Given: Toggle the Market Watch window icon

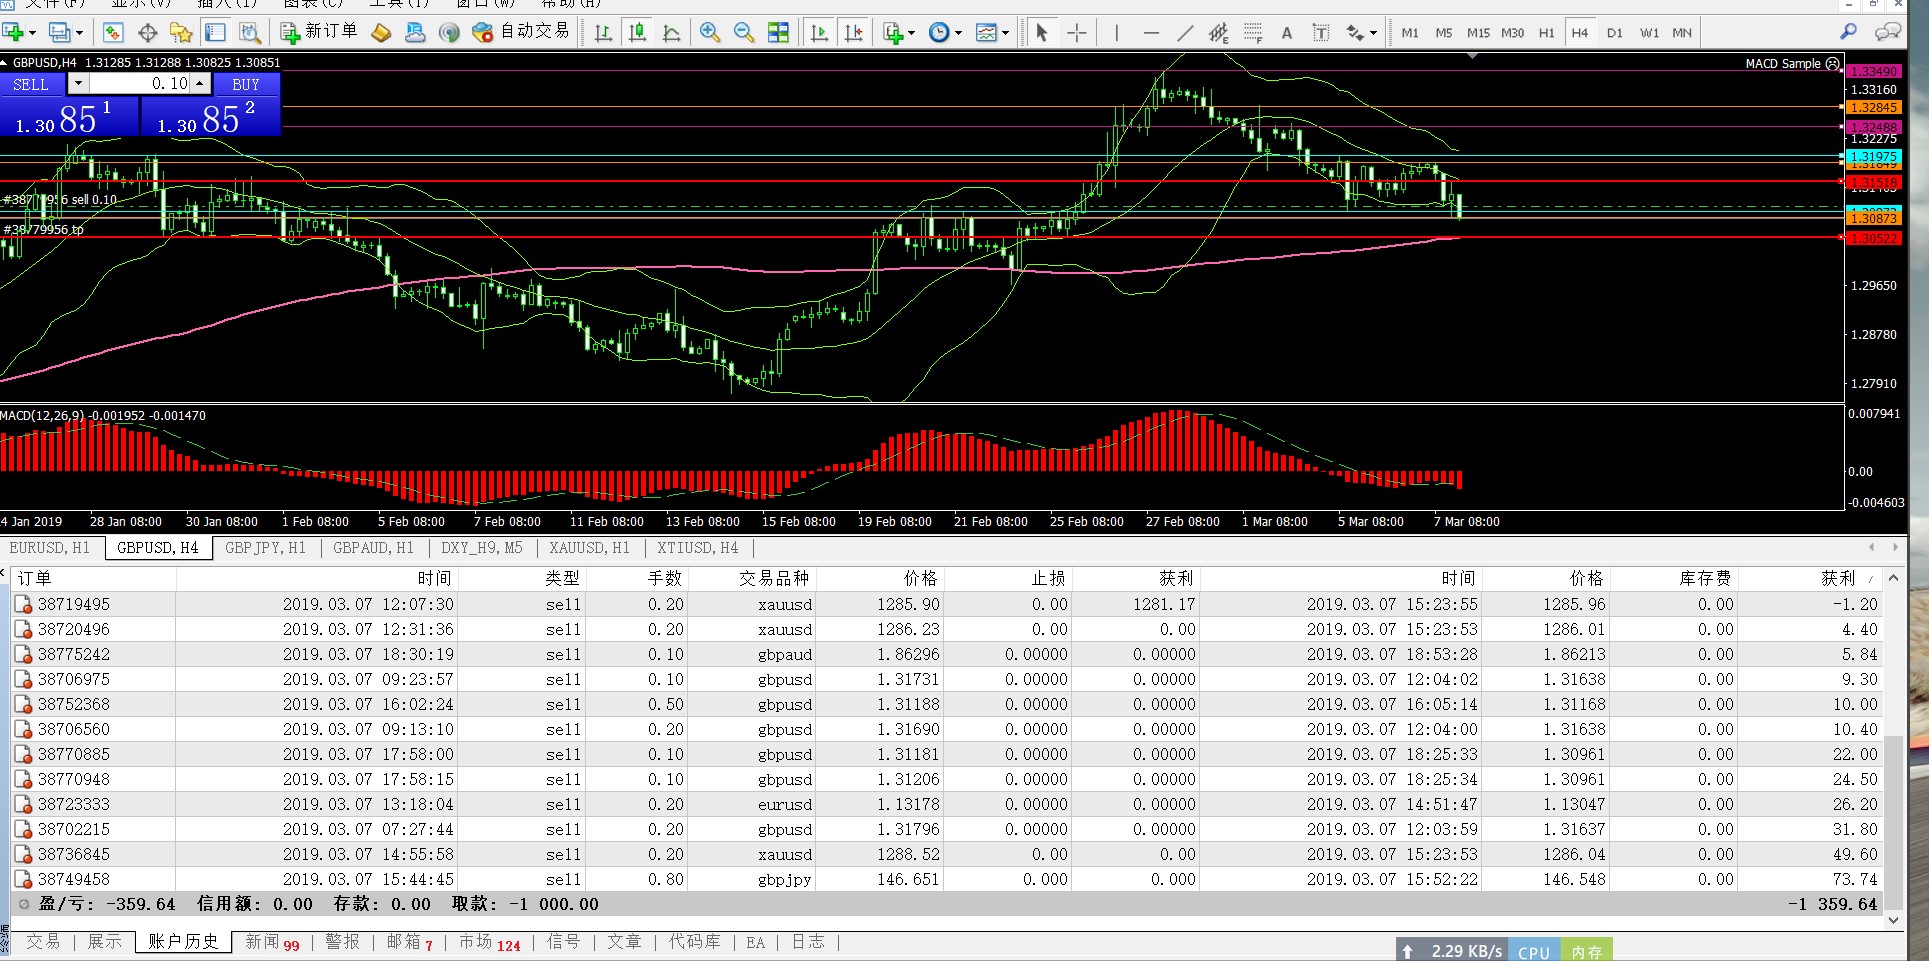Looking at the screenshot, I should [x=113, y=32].
